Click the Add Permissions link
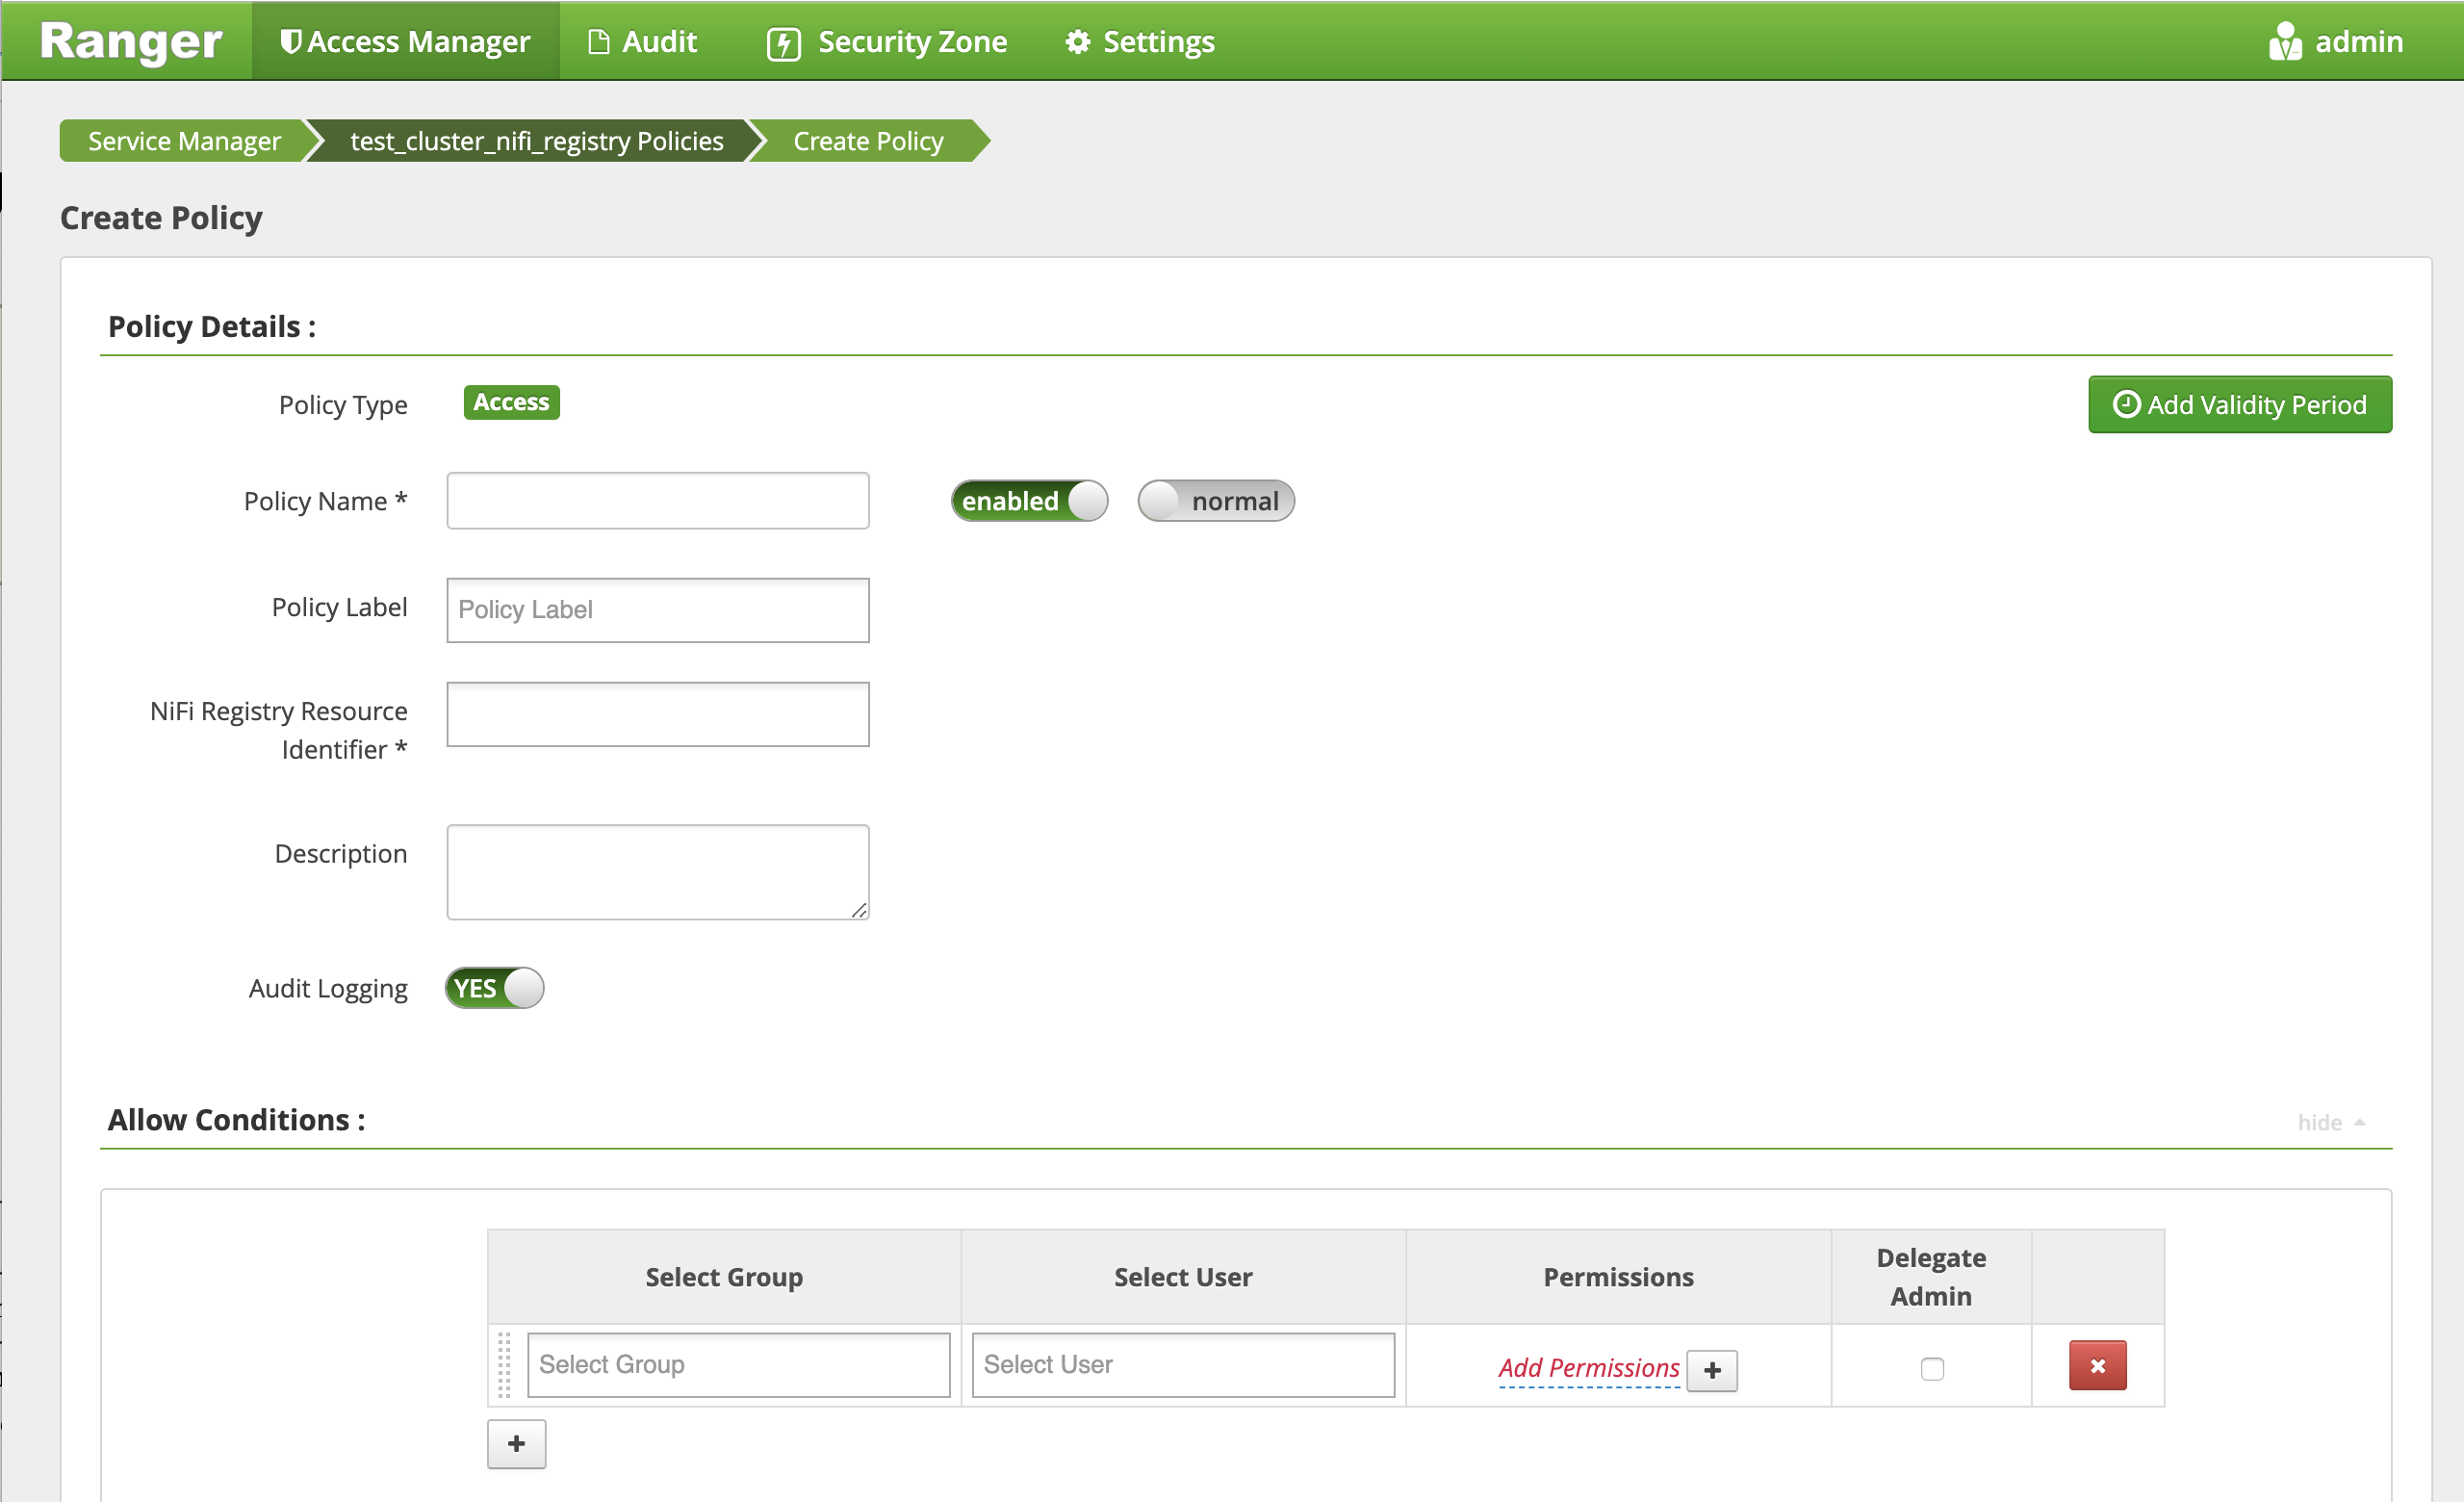This screenshot has width=2464, height=1502. (1588, 1368)
